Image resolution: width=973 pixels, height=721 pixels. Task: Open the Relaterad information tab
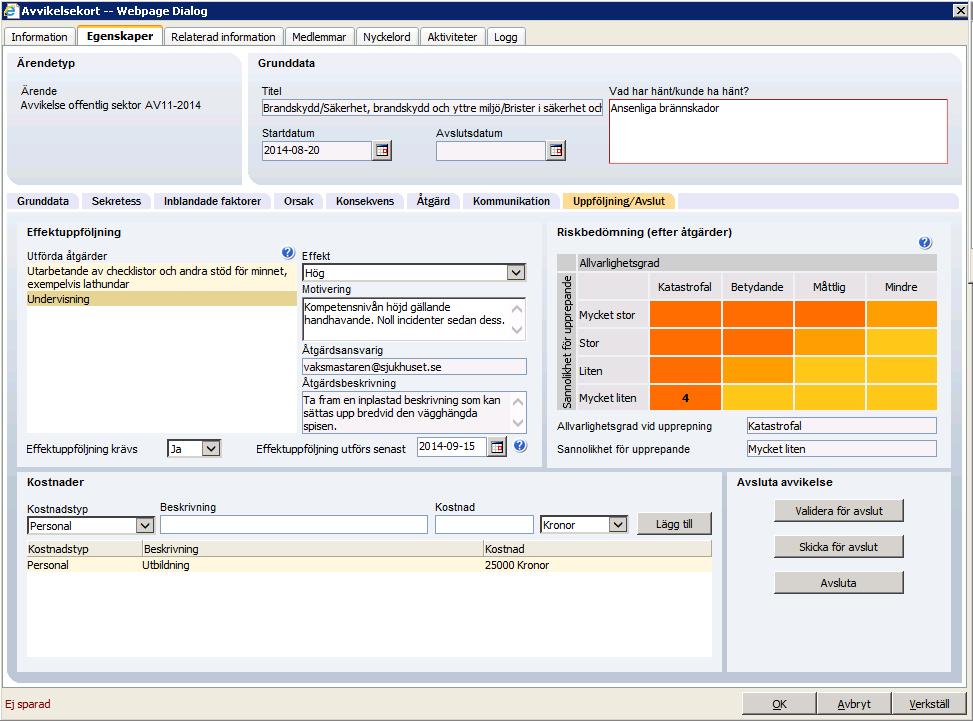click(223, 37)
